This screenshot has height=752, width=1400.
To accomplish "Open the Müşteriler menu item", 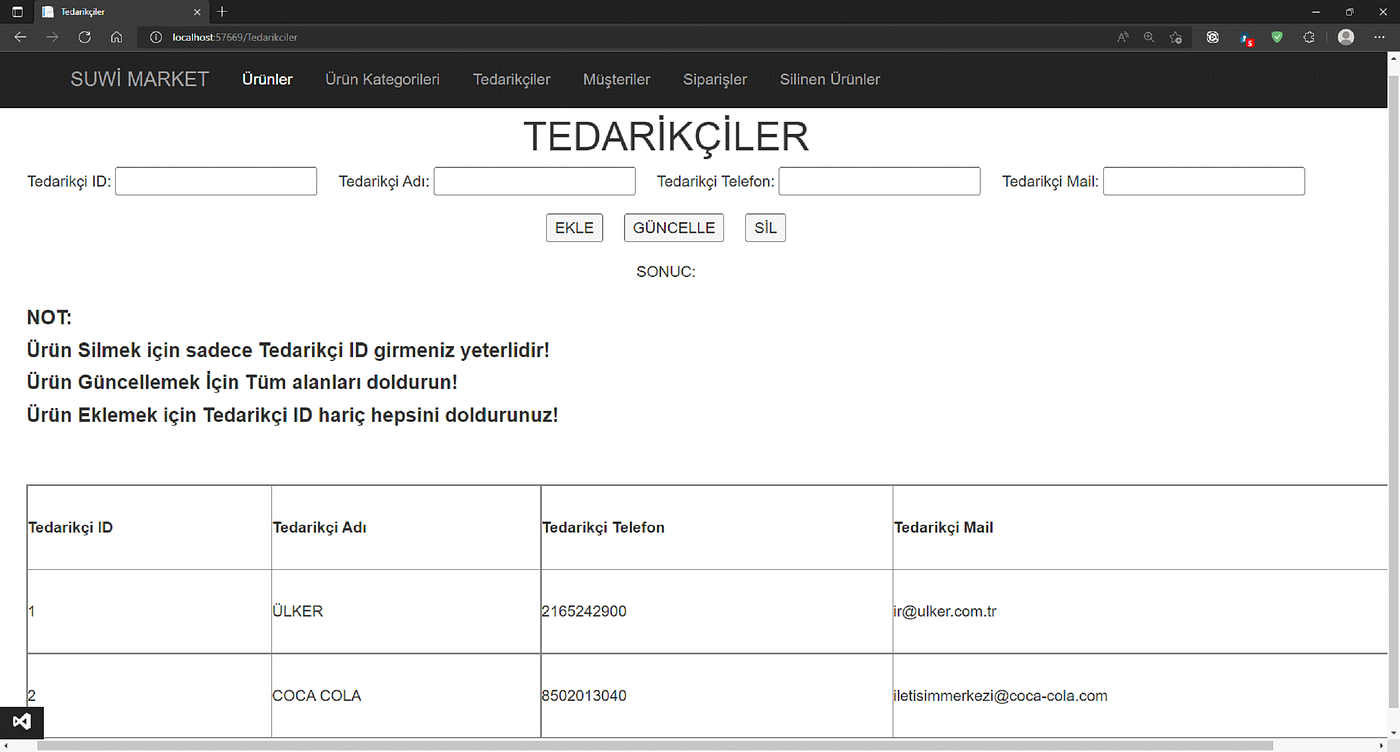I will click(x=617, y=79).
